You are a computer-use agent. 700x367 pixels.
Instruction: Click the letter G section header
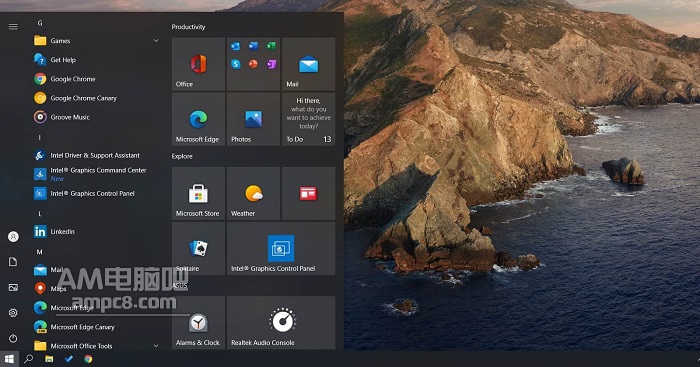tap(40, 23)
